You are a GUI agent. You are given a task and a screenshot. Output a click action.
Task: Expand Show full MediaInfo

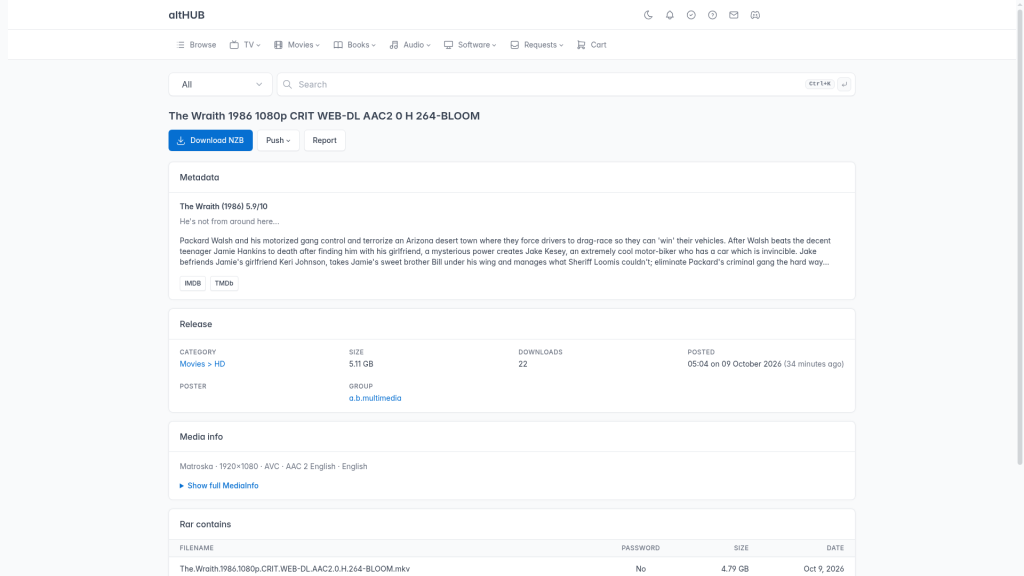pyautogui.click(x=219, y=486)
